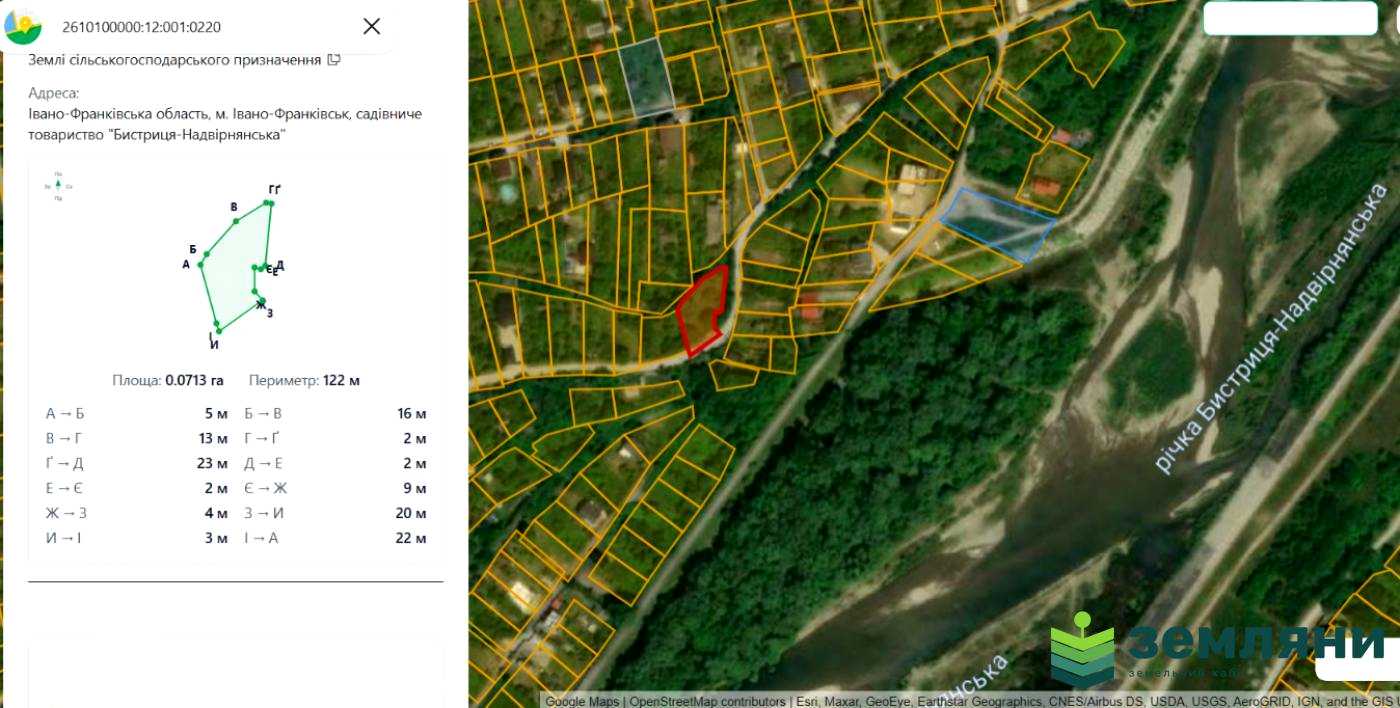This screenshot has width=1400, height=708.
Task: Click the Ґ → Д segment row
Action: (137, 463)
